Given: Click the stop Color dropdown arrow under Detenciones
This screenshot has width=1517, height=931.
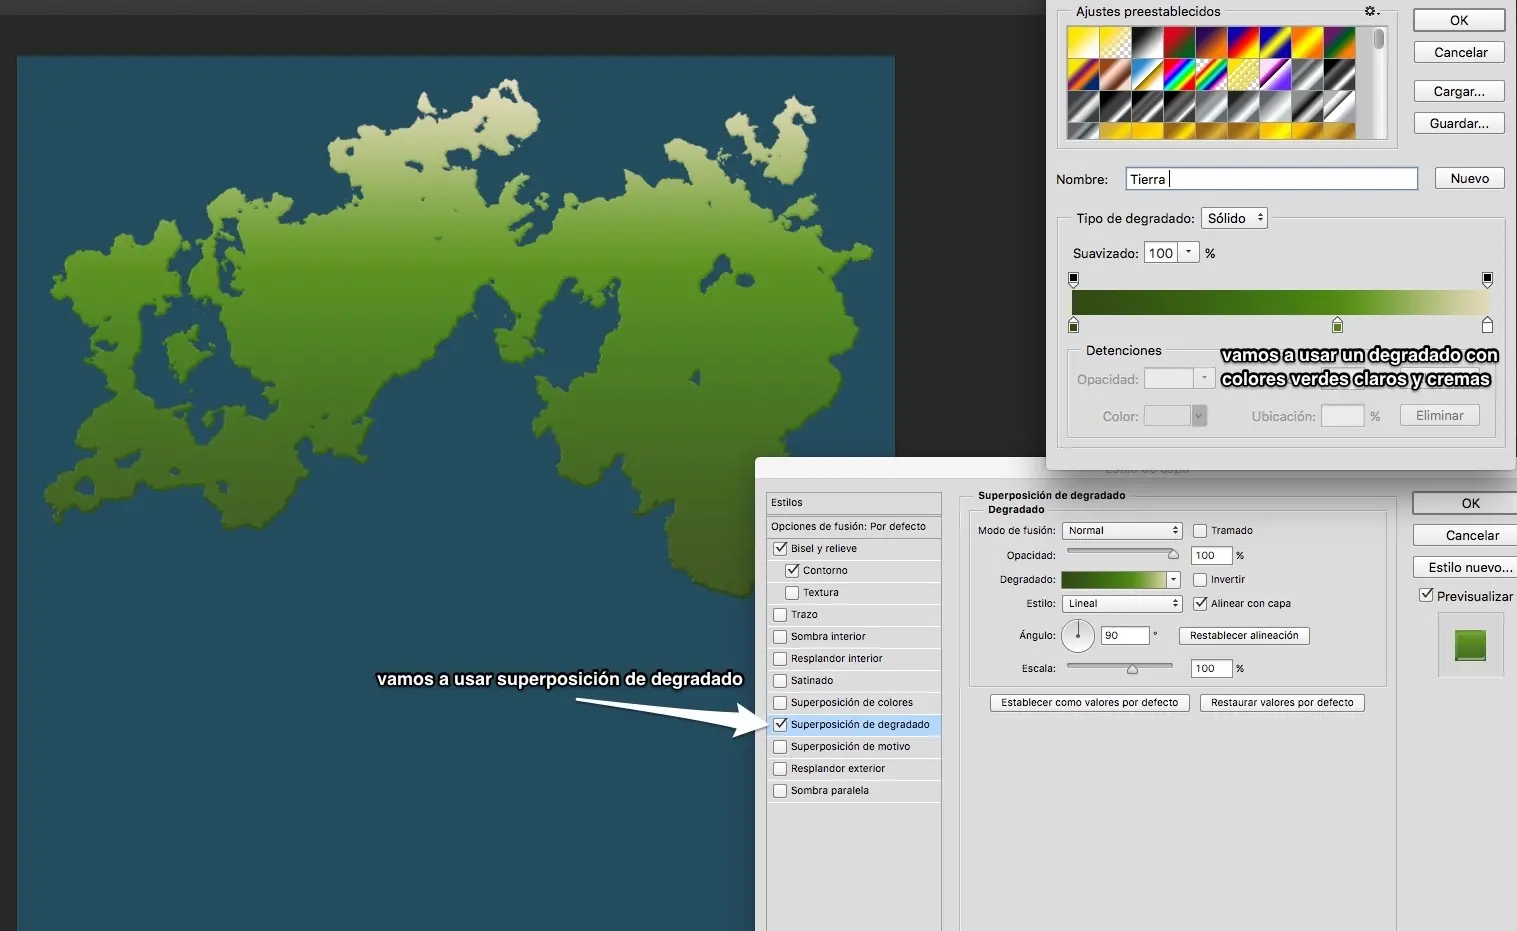Looking at the screenshot, I should tap(1199, 415).
